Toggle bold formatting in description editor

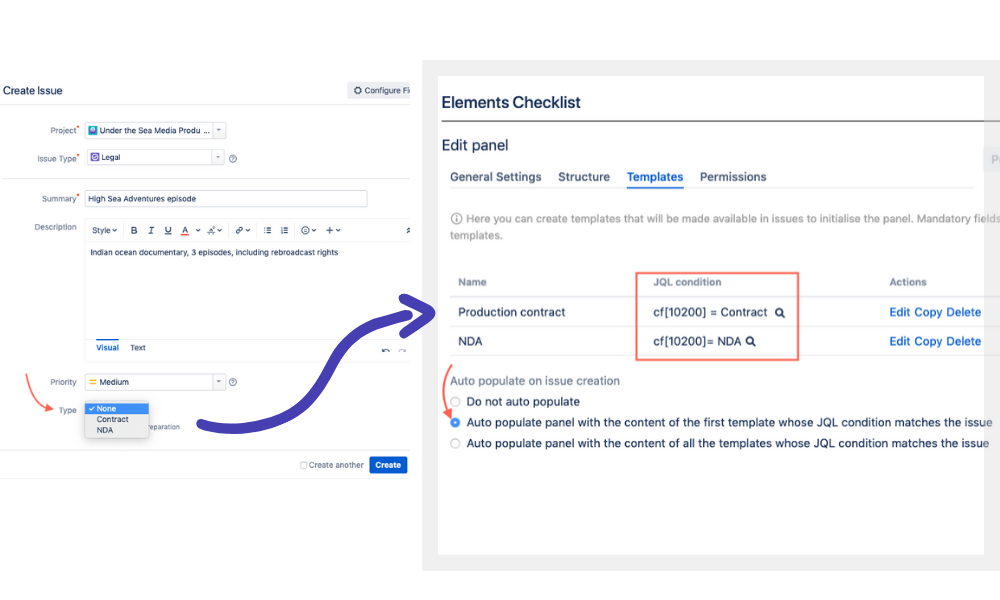pos(134,230)
